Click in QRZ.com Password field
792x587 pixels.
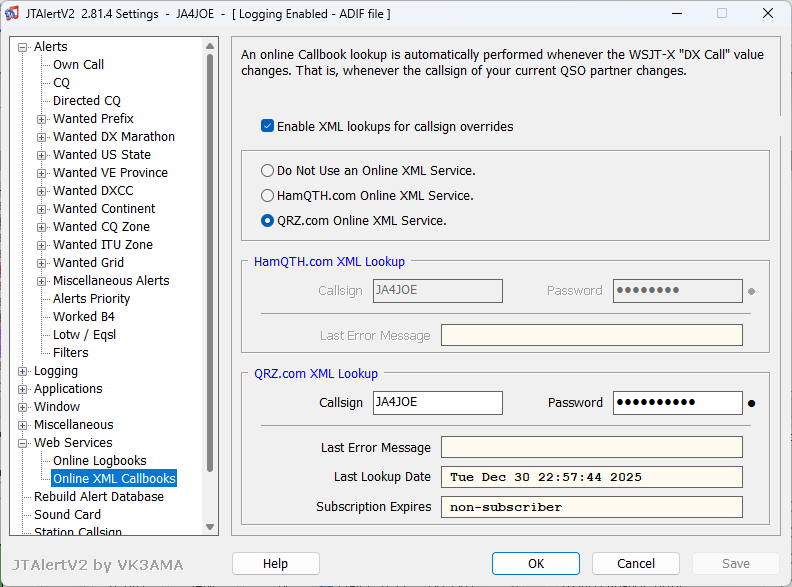point(678,403)
